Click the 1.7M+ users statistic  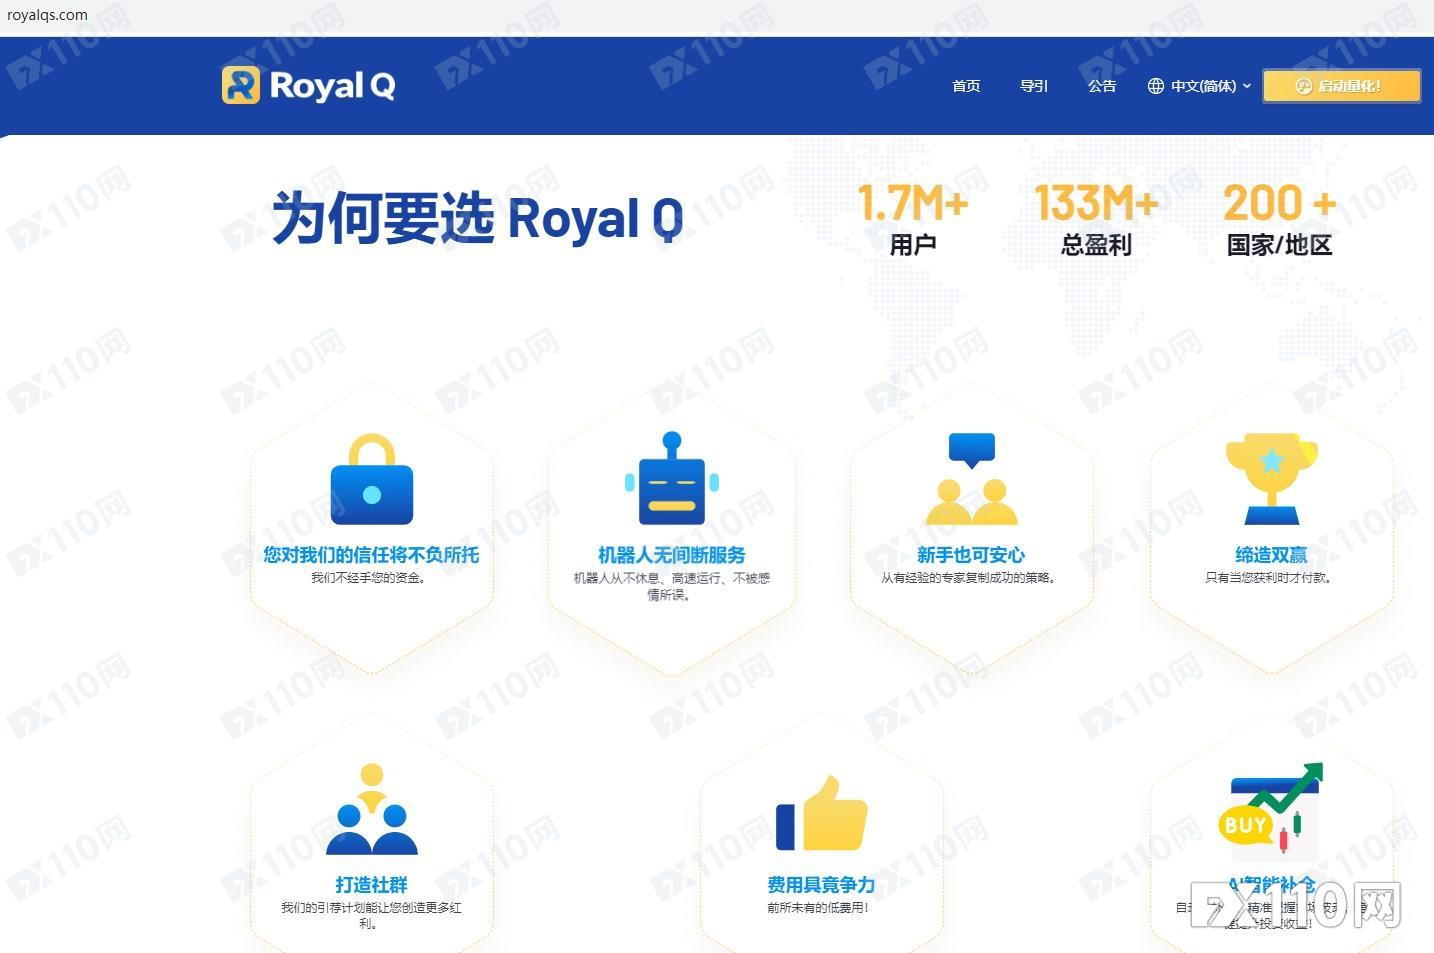913,203
